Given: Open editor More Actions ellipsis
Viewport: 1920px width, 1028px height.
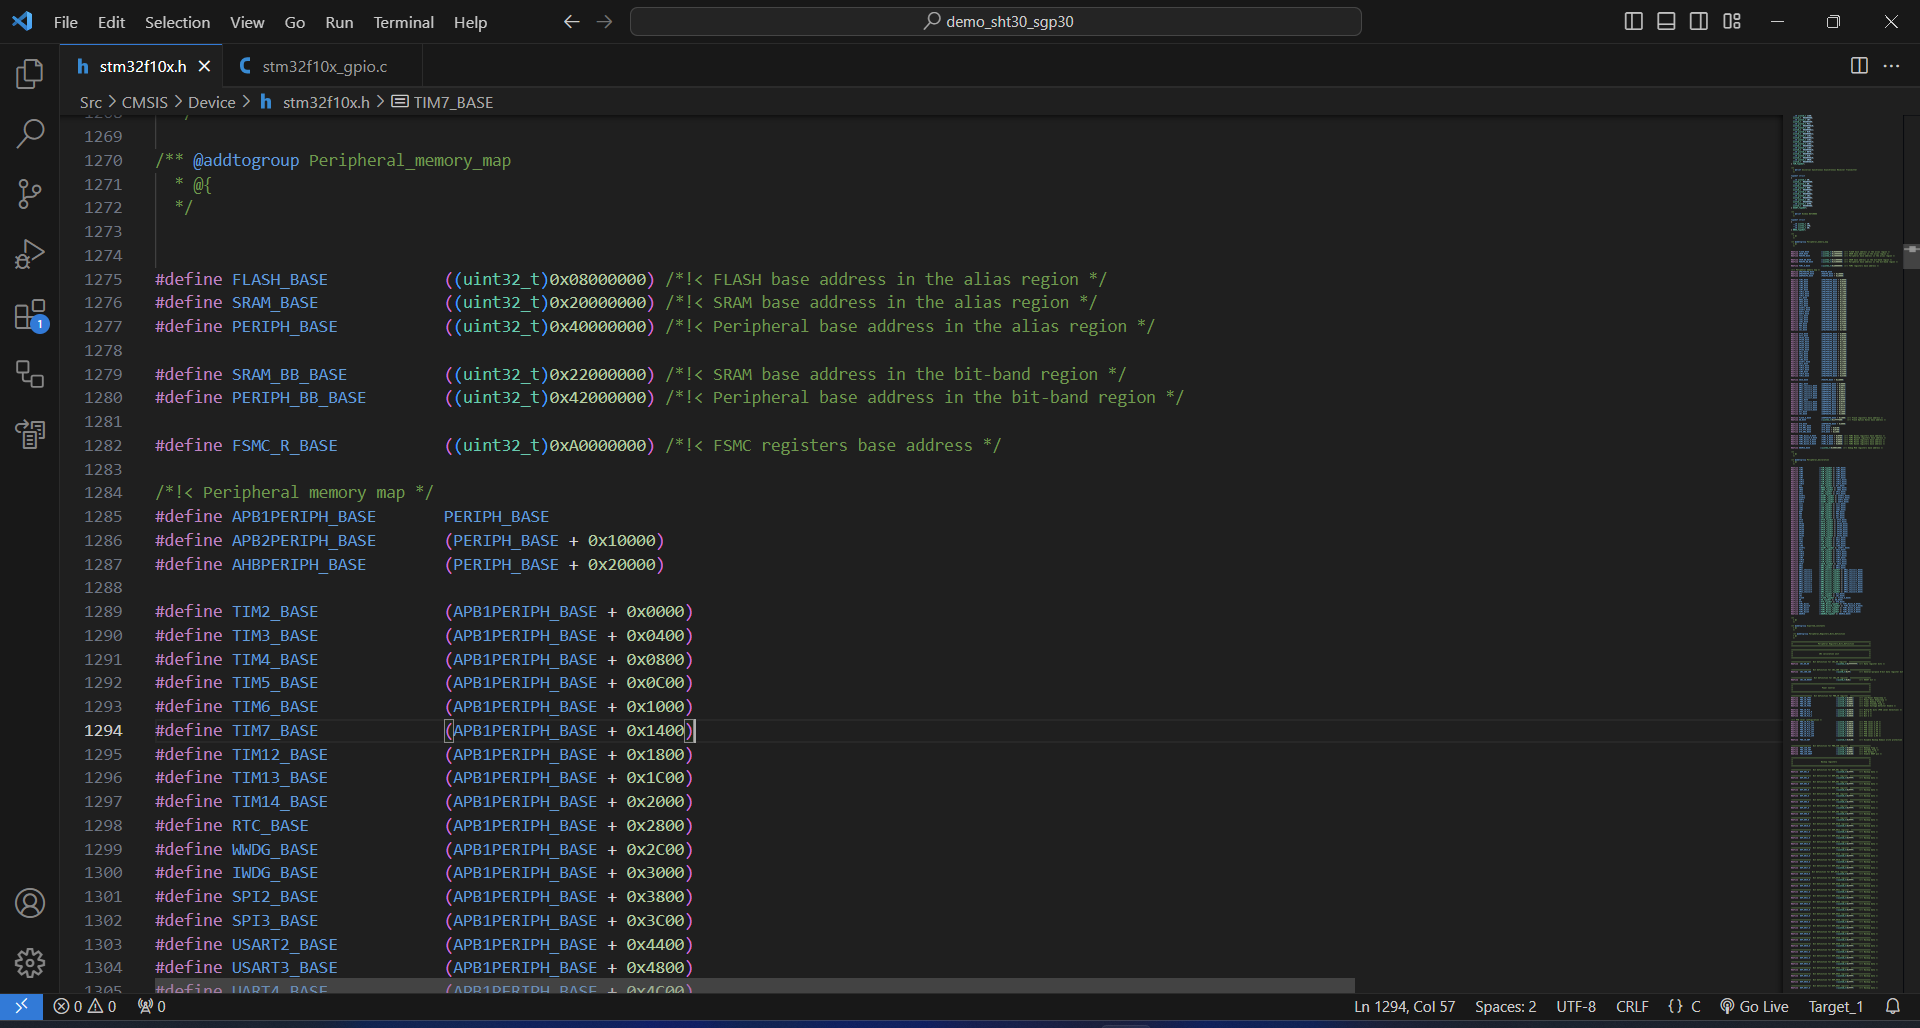Looking at the screenshot, I should point(1891,65).
